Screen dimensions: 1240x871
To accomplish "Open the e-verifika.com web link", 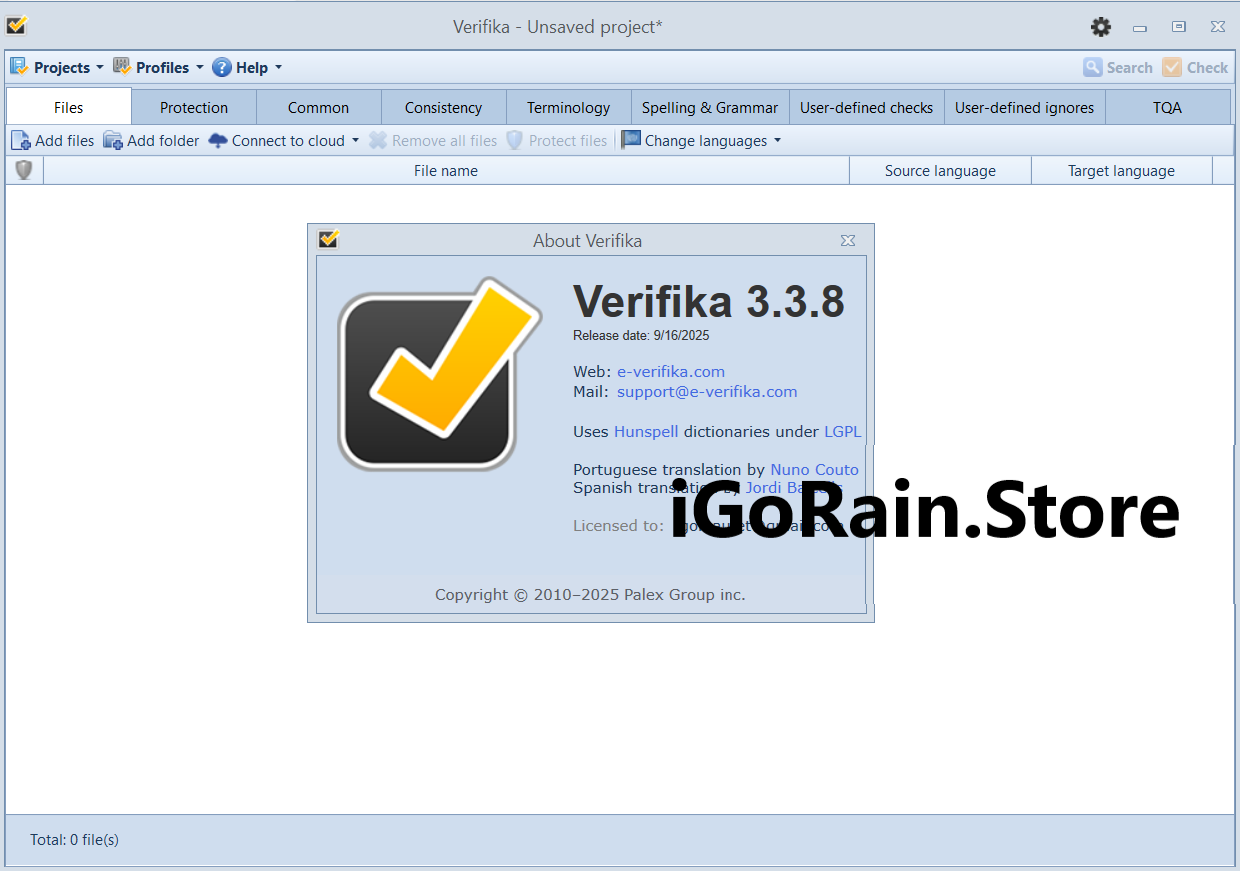I will [670, 372].
